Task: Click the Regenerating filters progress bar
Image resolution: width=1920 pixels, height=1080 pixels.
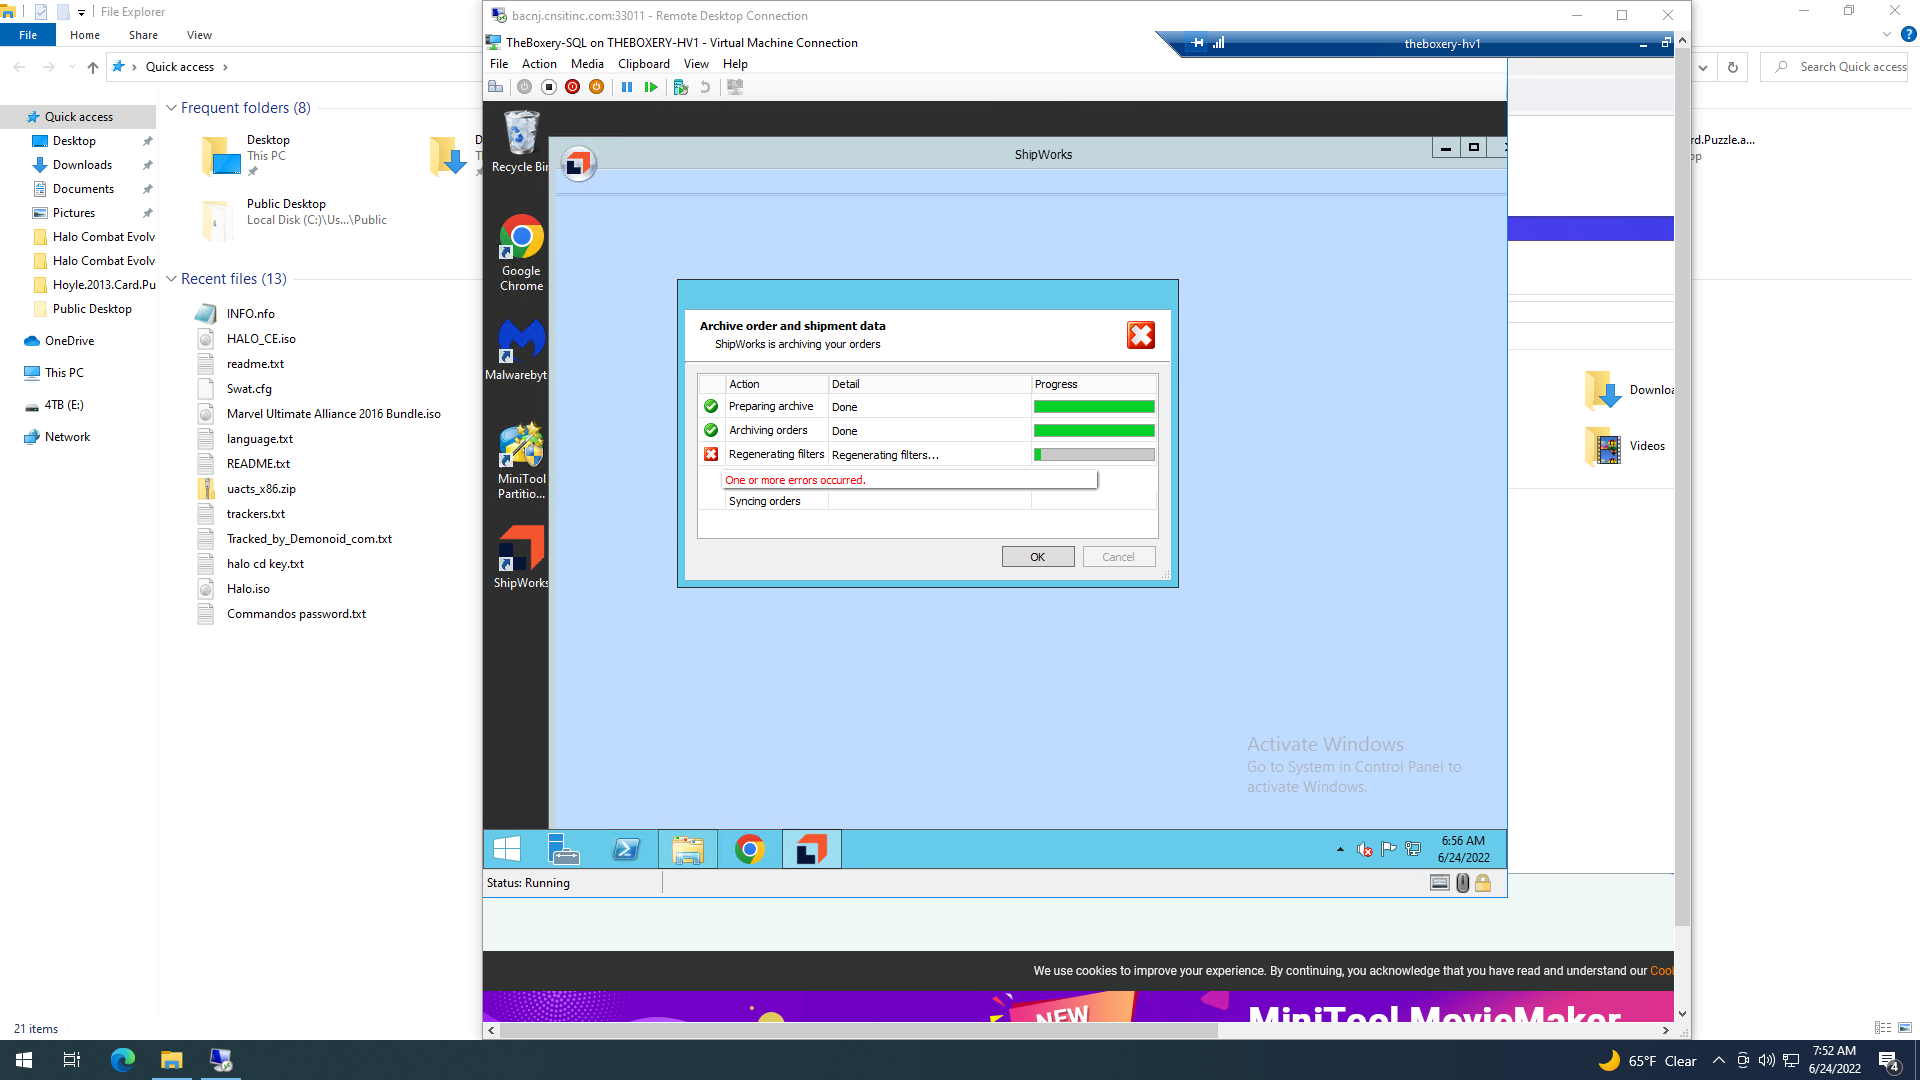Action: tap(1094, 455)
